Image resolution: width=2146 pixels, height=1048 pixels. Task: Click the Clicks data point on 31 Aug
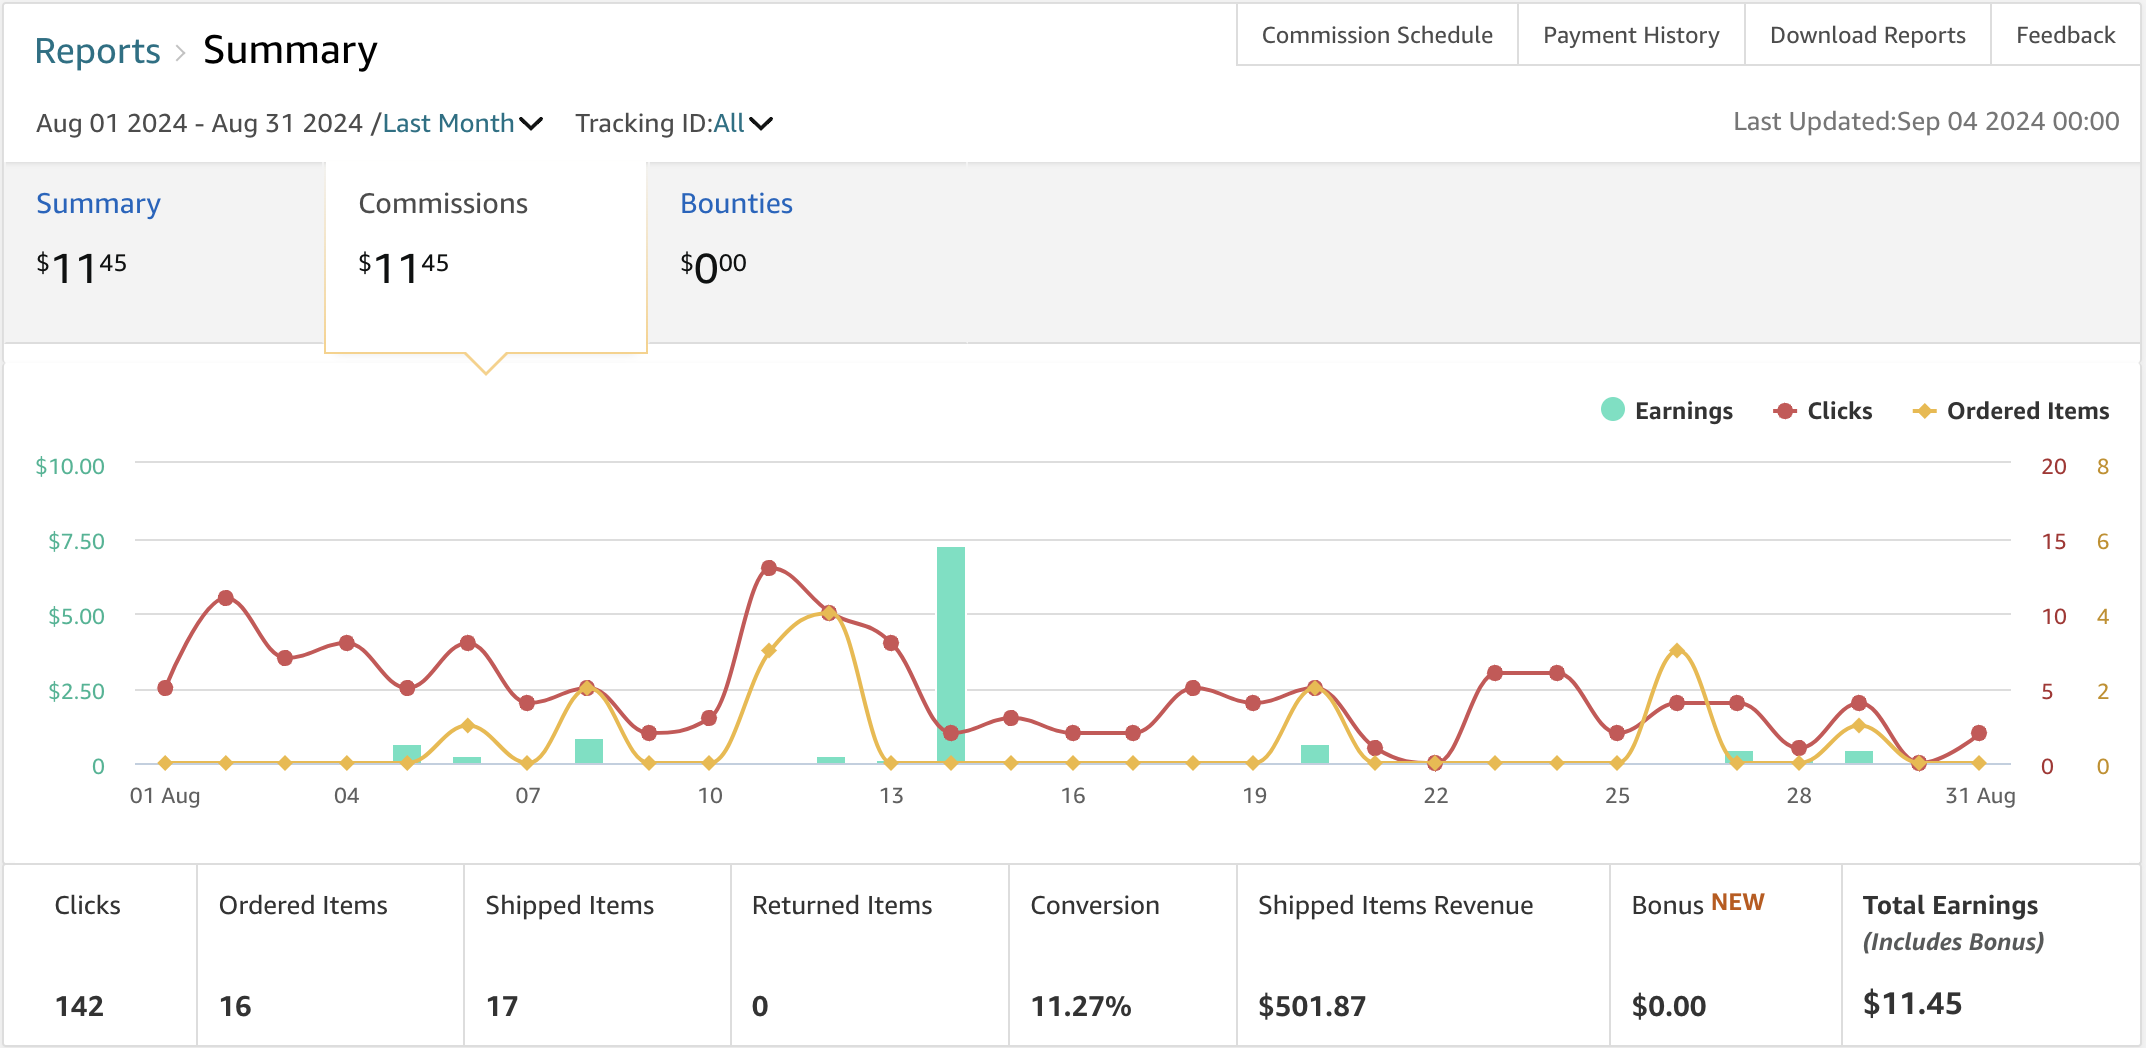(x=1979, y=733)
